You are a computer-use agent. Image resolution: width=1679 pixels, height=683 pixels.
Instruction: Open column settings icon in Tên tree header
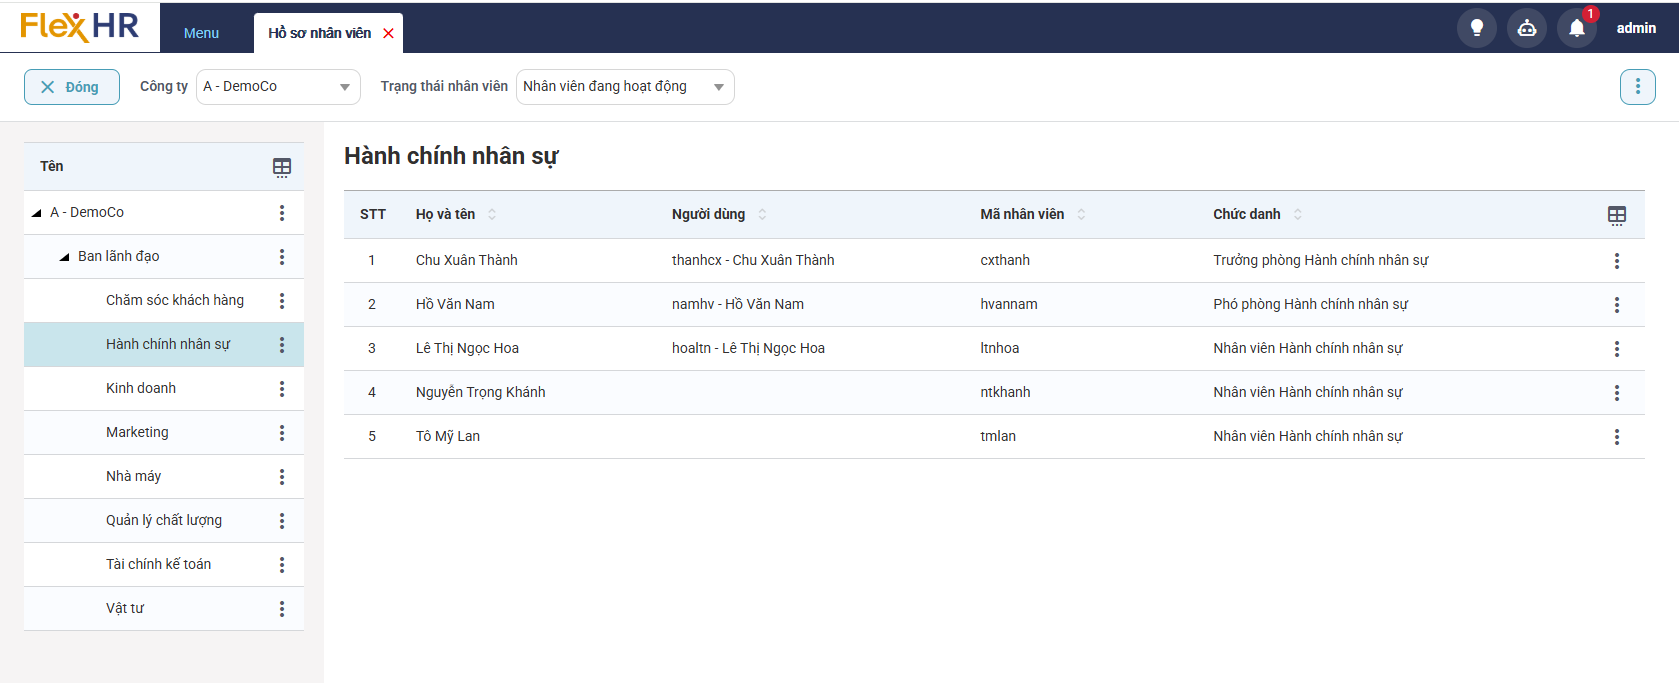282,167
